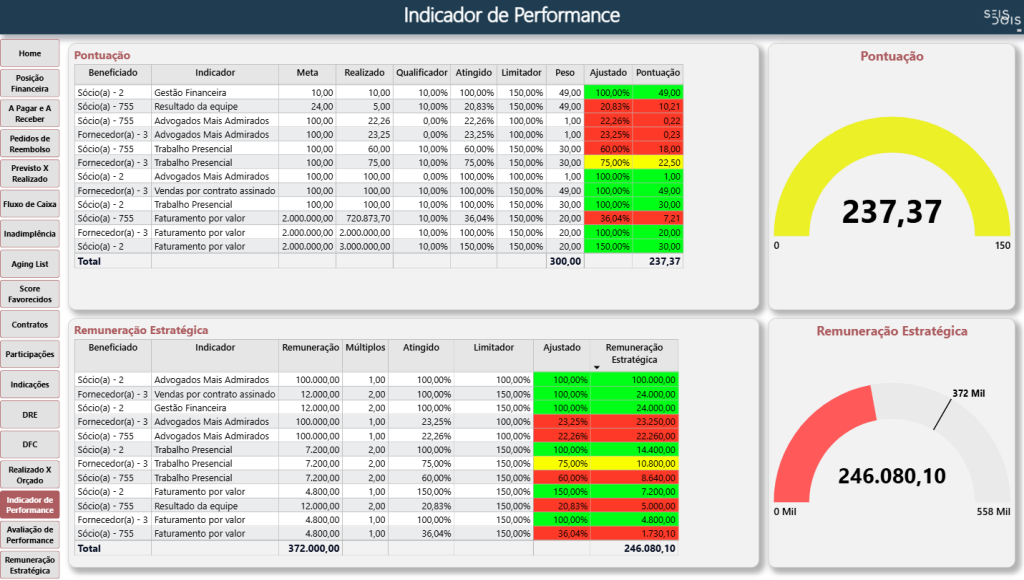Open the Posição Financeira page
This screenshot has height=580, width=1024.
(30, 83)
